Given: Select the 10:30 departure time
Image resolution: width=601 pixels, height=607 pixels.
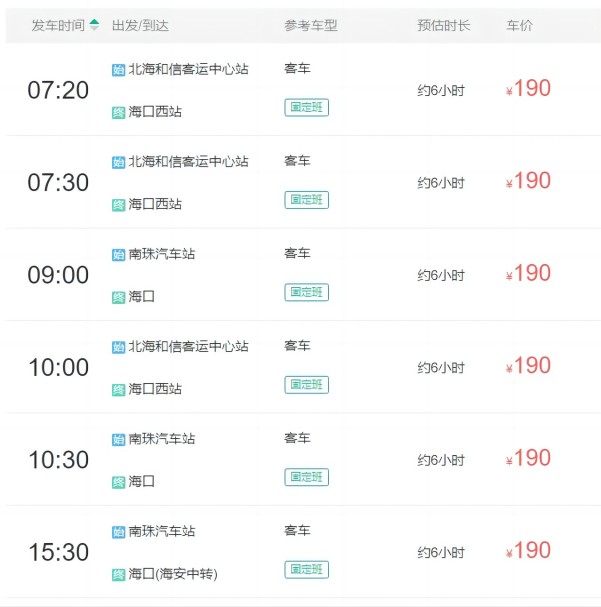Looking at the screenshot, I should pyautogui.click(x=58, y=460).
